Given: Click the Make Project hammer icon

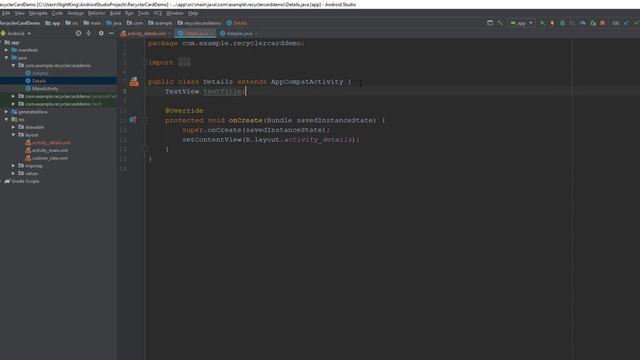Looking at the screenshot, I should [500, 23].
